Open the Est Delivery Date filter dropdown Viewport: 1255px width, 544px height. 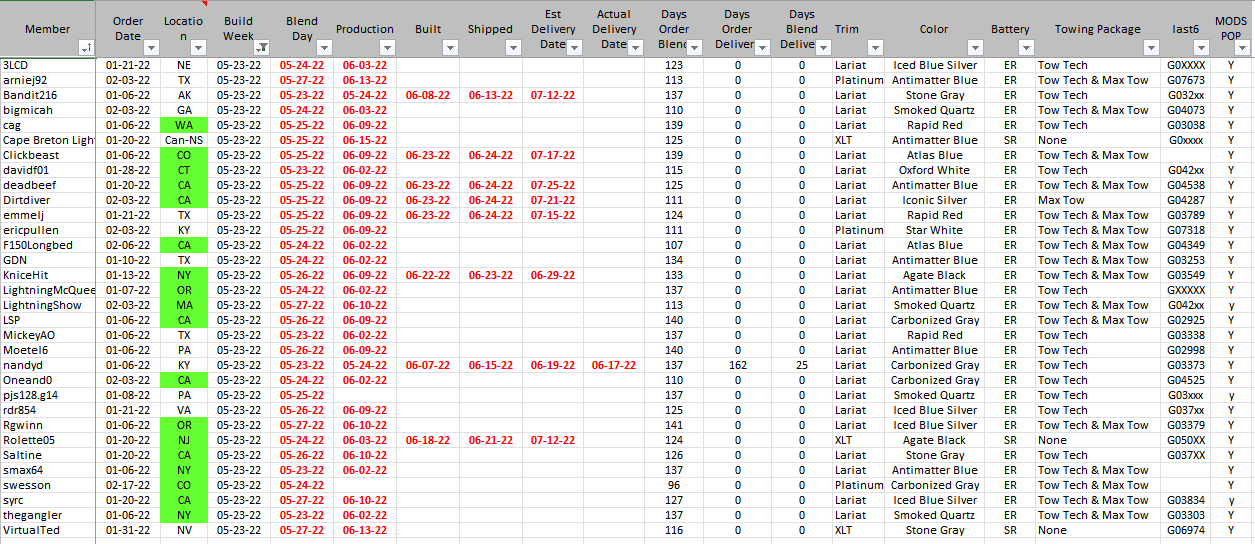click(575, 47)
